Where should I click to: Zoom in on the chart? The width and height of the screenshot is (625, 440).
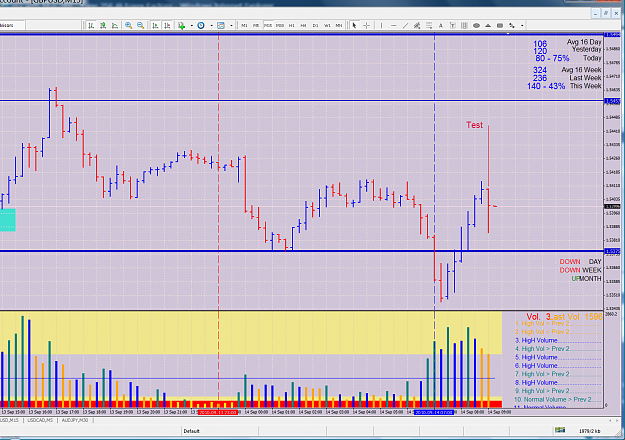128,26
